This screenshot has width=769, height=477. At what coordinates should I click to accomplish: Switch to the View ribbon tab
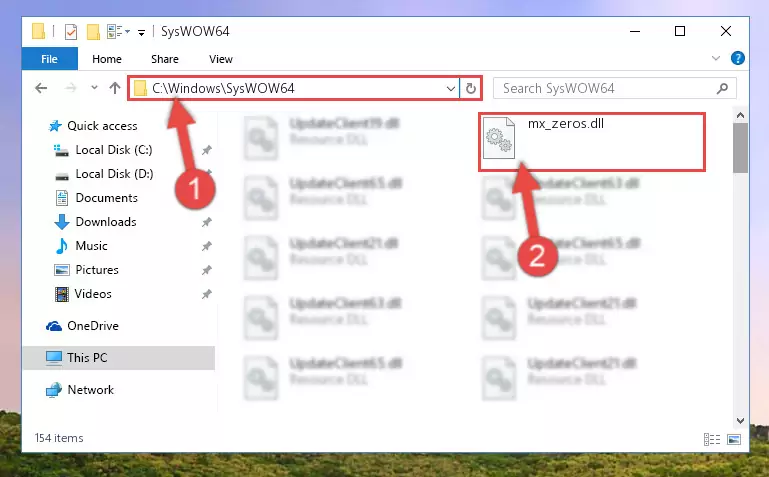point(221,59)
